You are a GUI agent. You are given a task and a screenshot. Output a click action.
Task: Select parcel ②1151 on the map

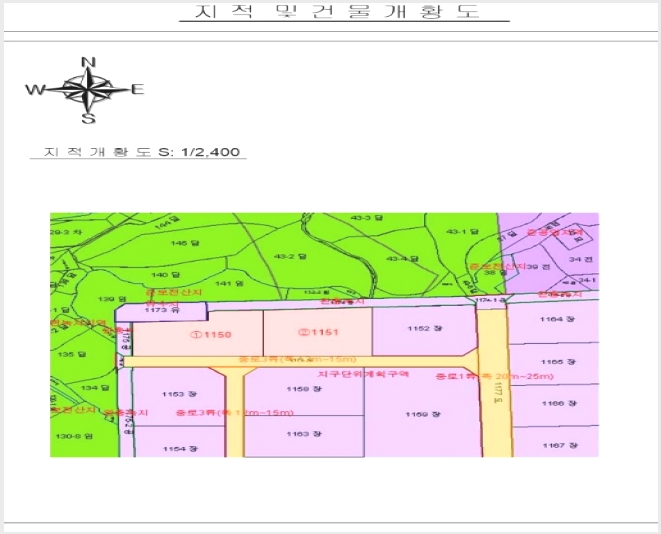pyautogui.click(x=318, y=332)
